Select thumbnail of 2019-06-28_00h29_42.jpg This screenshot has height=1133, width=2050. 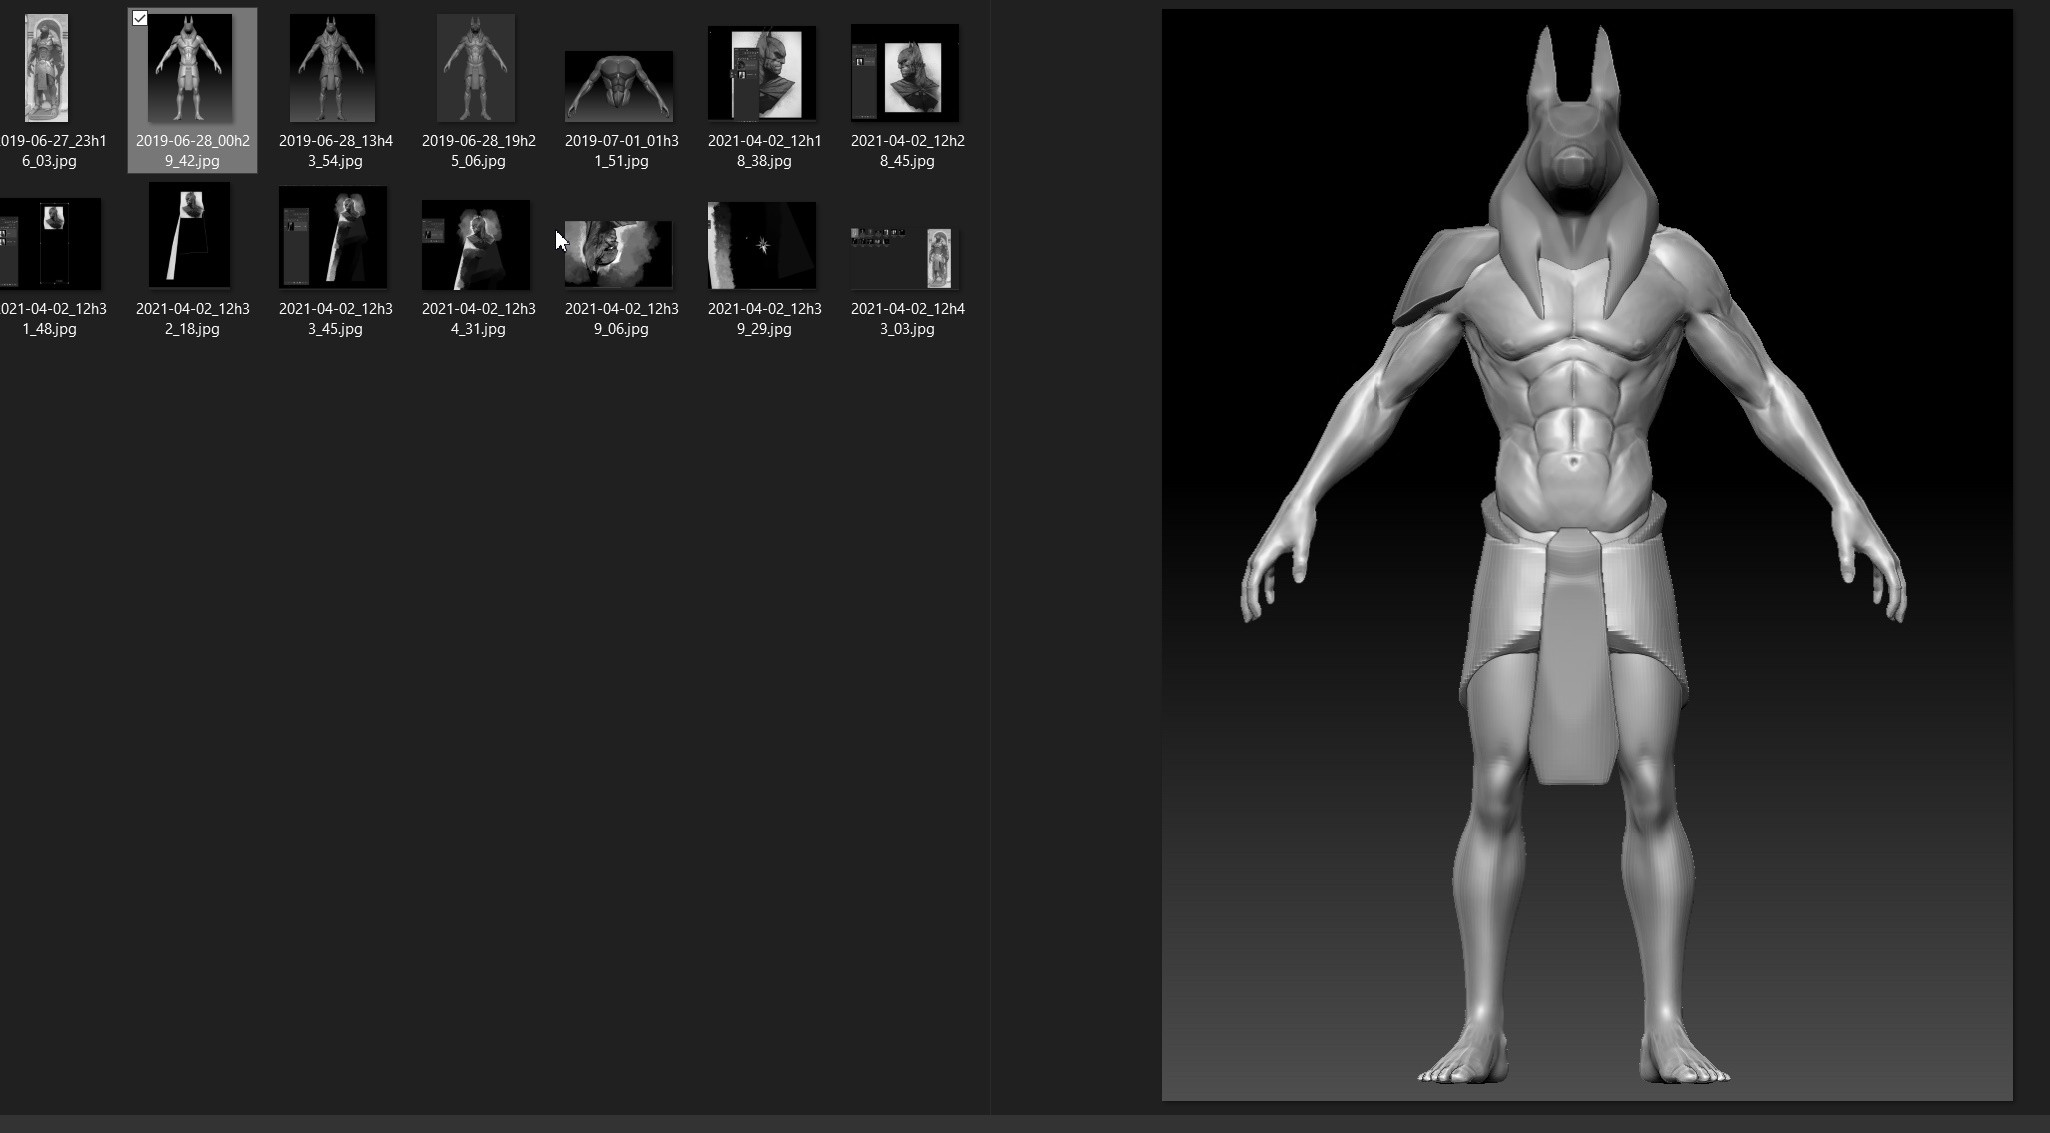click(190, 68)
